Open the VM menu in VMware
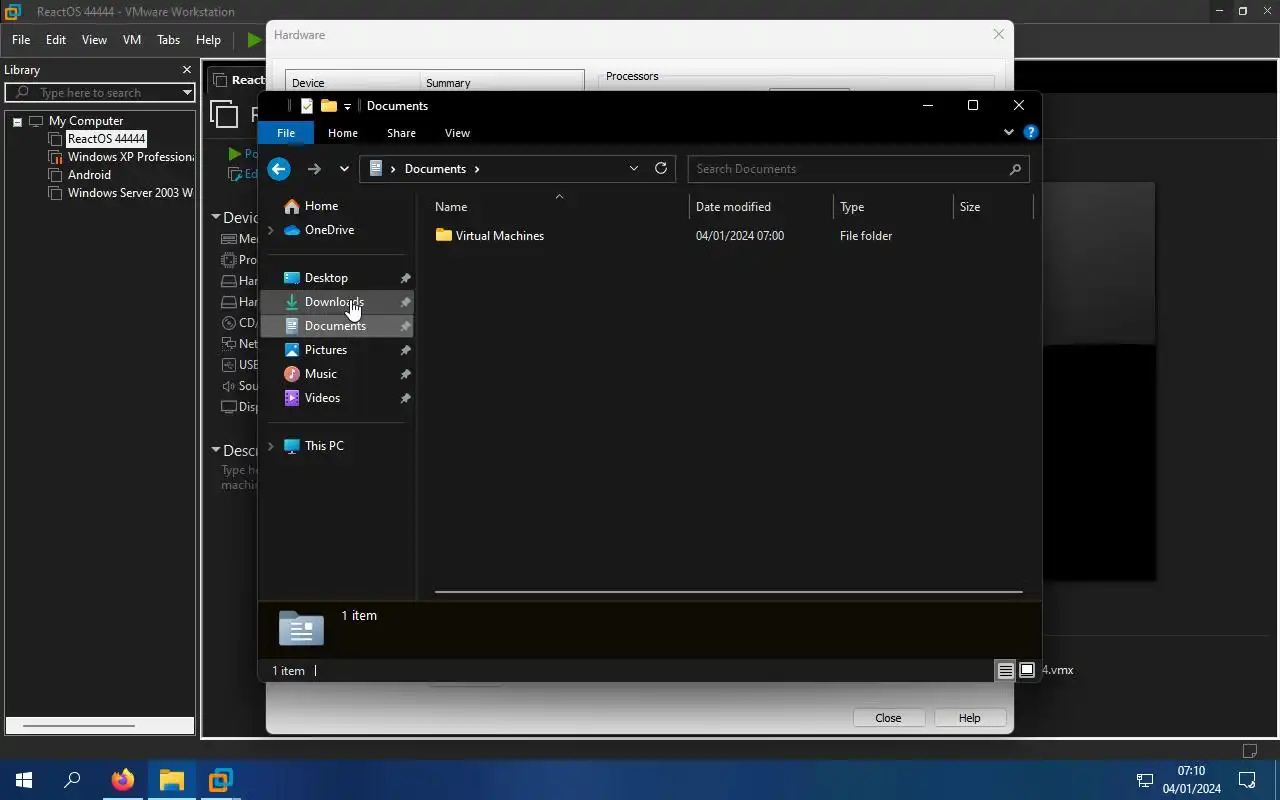1280x800 pixels. [131, 40]
